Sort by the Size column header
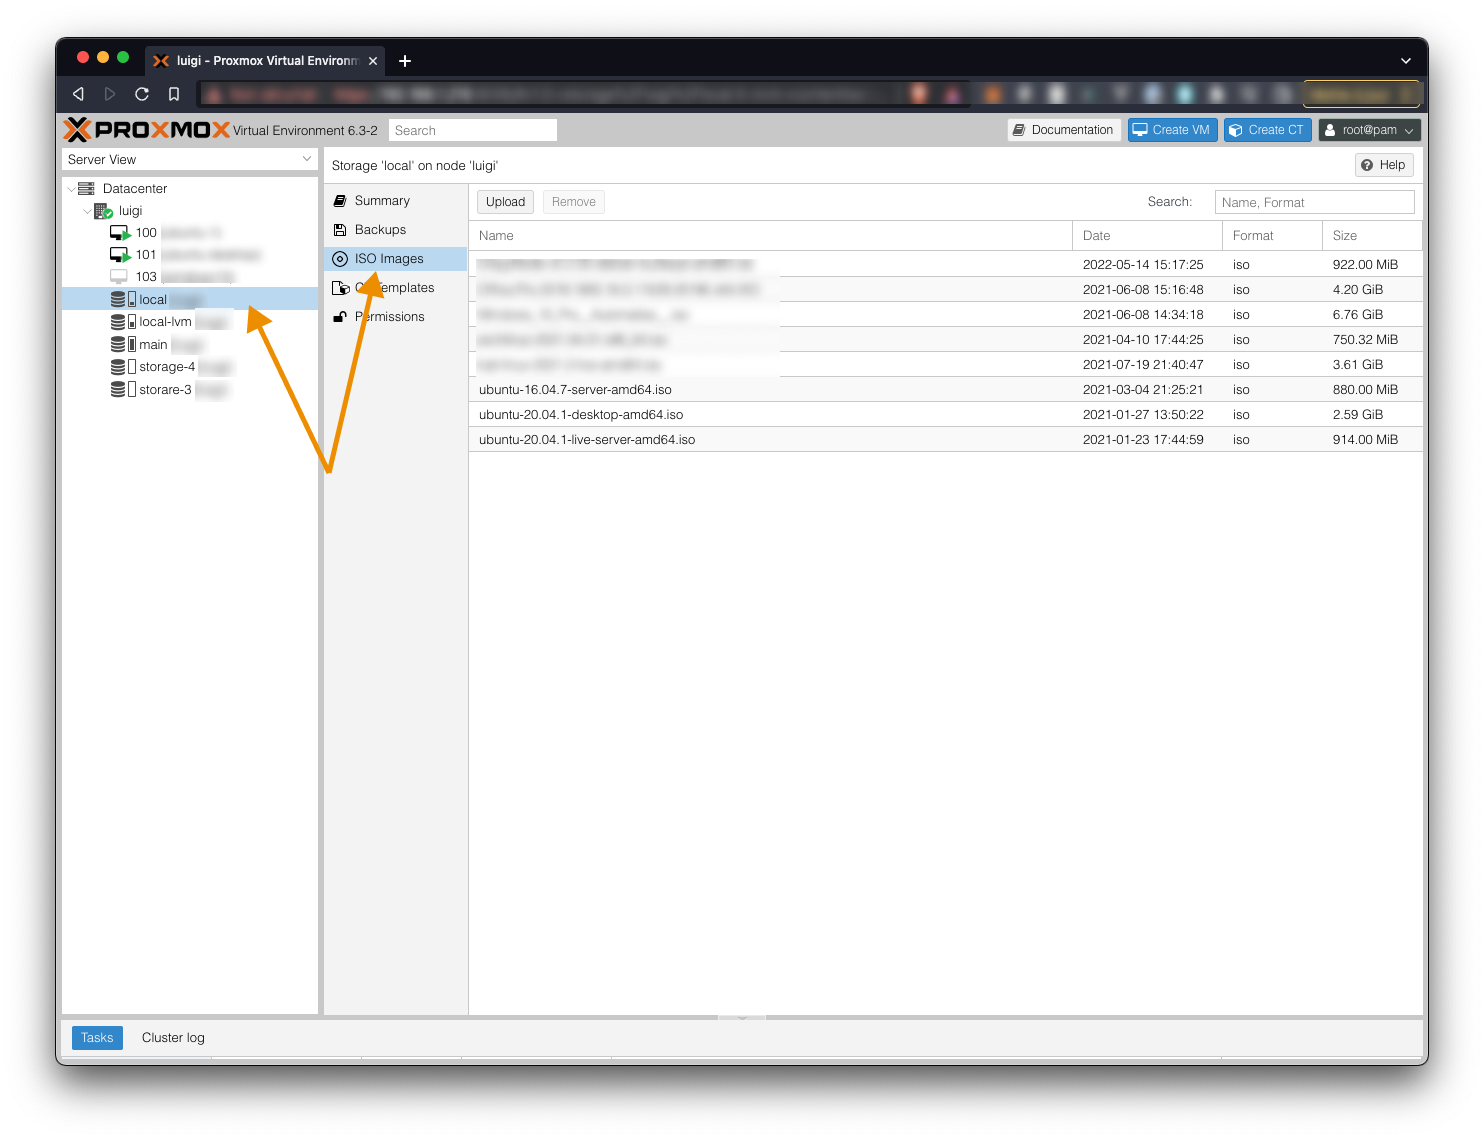The height and width of the screenshot is (1139, 1484). coord(1372,236)
